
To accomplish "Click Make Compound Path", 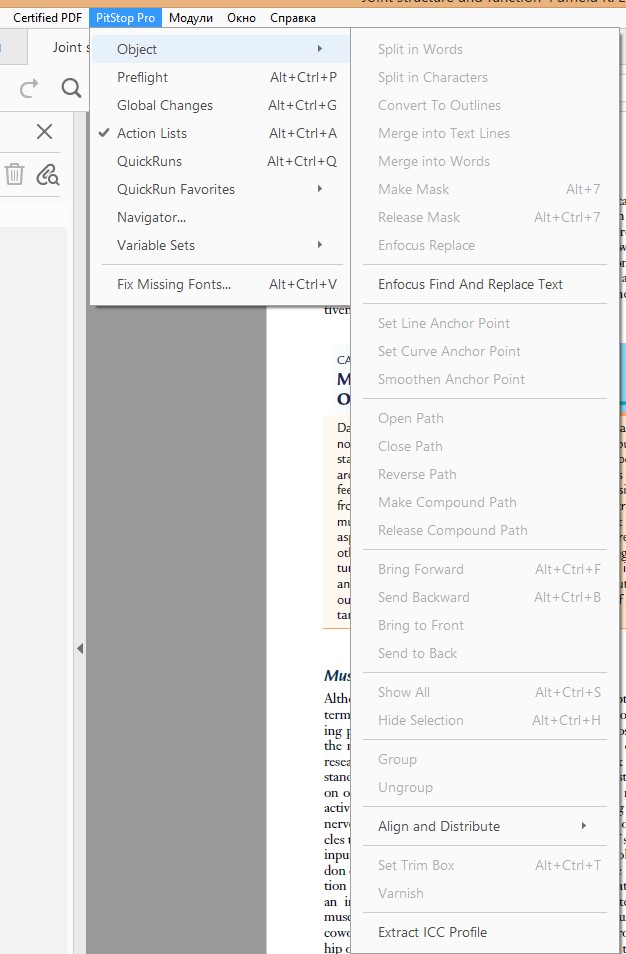I will pos(485,502).
